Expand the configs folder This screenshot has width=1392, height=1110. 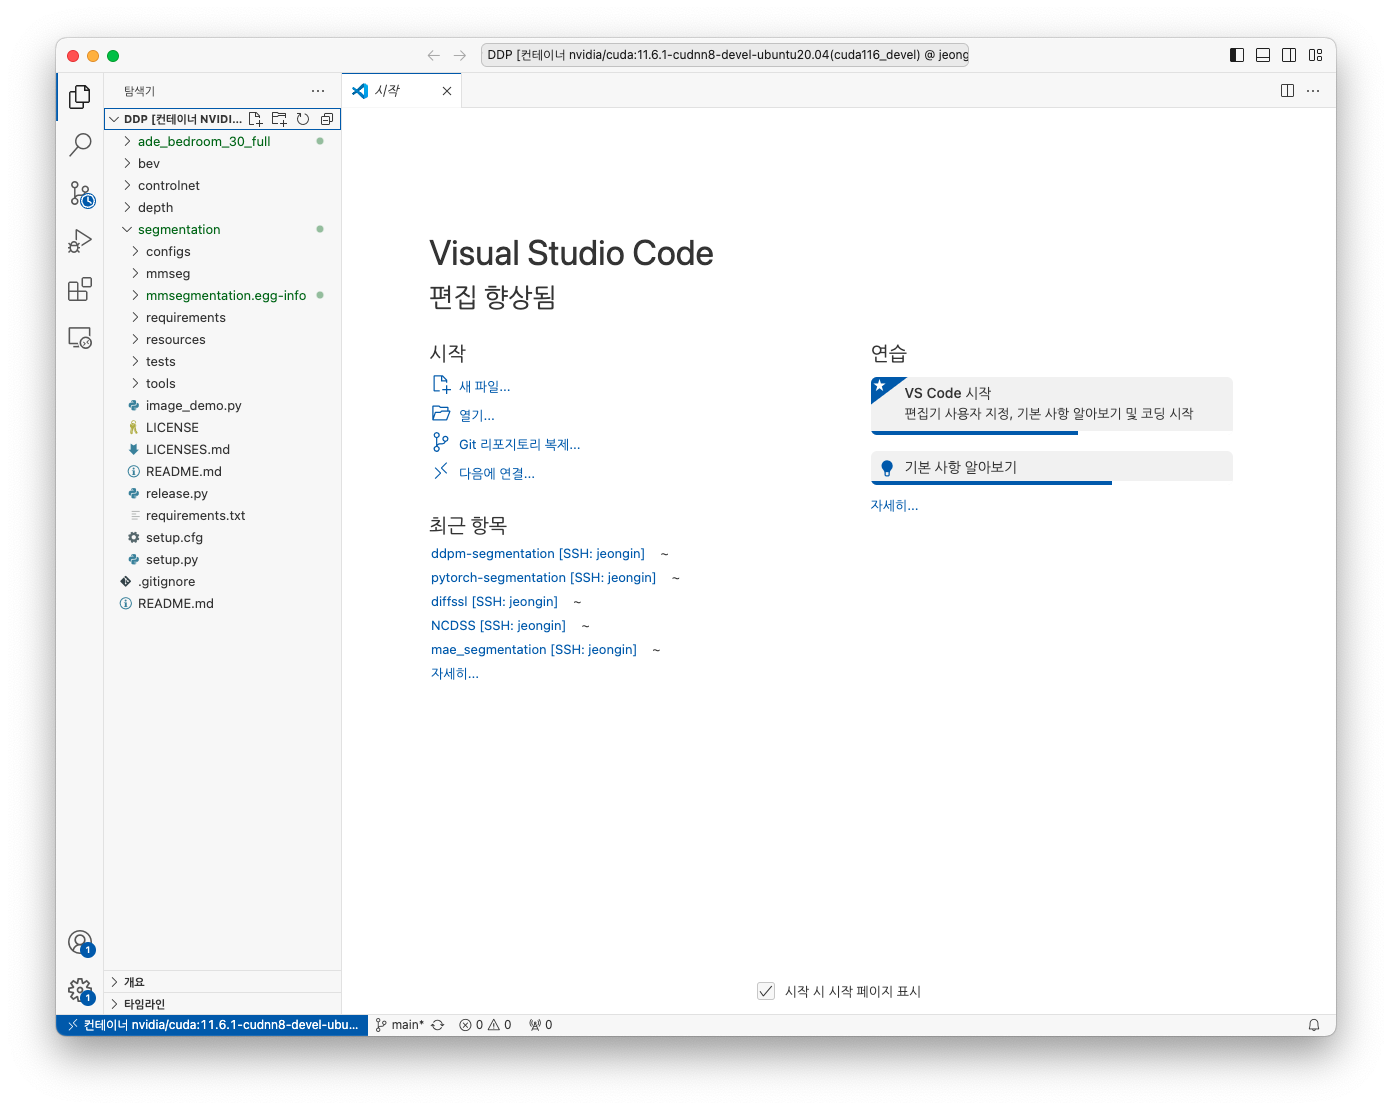pyautogui.click(x=222, y=251)
